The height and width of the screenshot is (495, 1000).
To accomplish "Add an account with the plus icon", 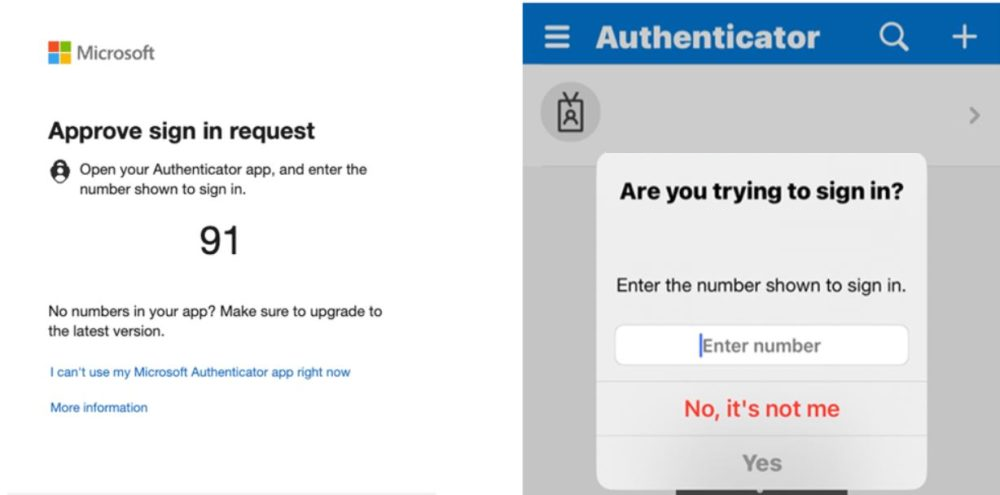I will coord(963,37).
